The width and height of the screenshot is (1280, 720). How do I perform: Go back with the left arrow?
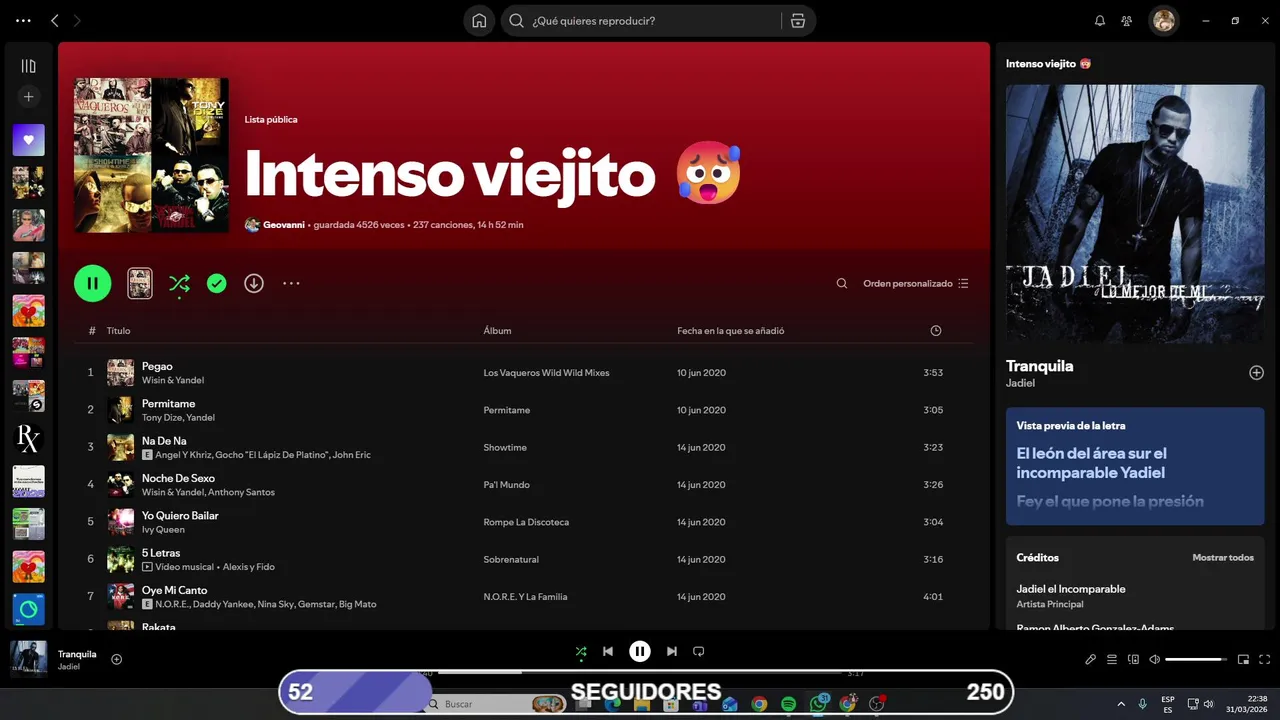click(55, 20)
